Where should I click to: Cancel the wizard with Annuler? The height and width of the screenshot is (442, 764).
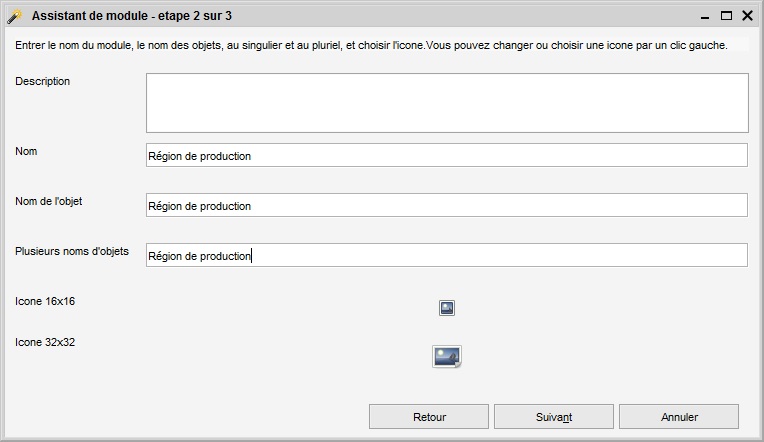(679, 417)
